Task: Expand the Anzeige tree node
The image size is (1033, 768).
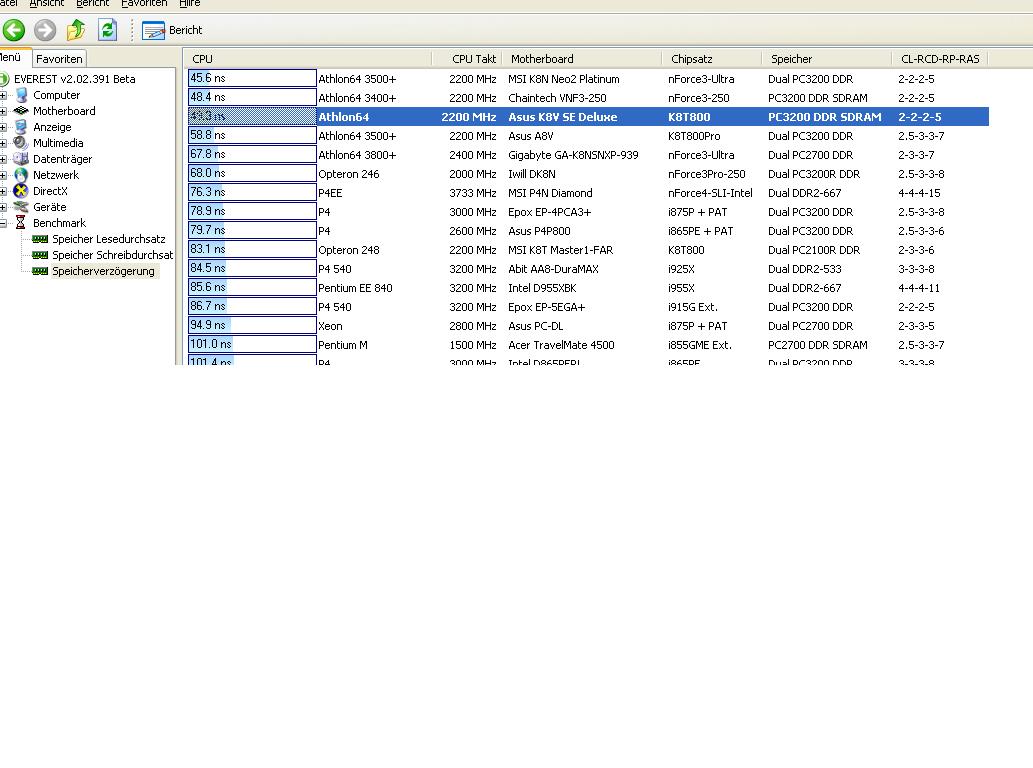Action: point(3,126)
